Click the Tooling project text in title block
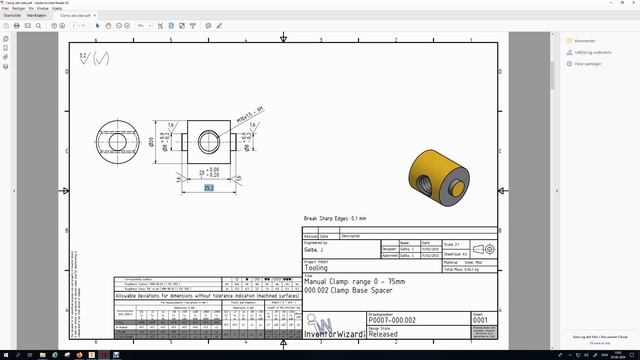Image resolution: width=640 pixels, height=360 pixels. 316,268
